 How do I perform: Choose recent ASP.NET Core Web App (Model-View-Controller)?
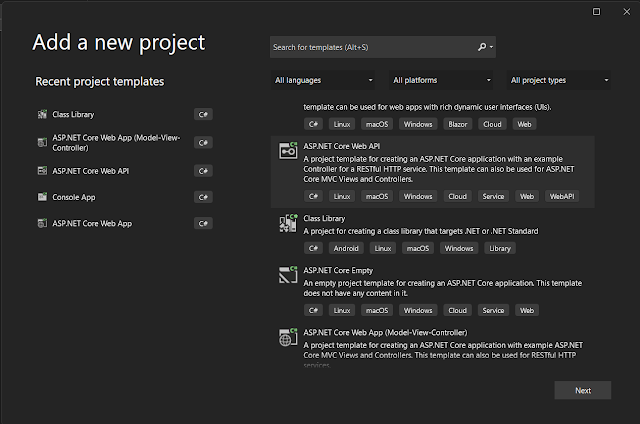click(110, 142)
